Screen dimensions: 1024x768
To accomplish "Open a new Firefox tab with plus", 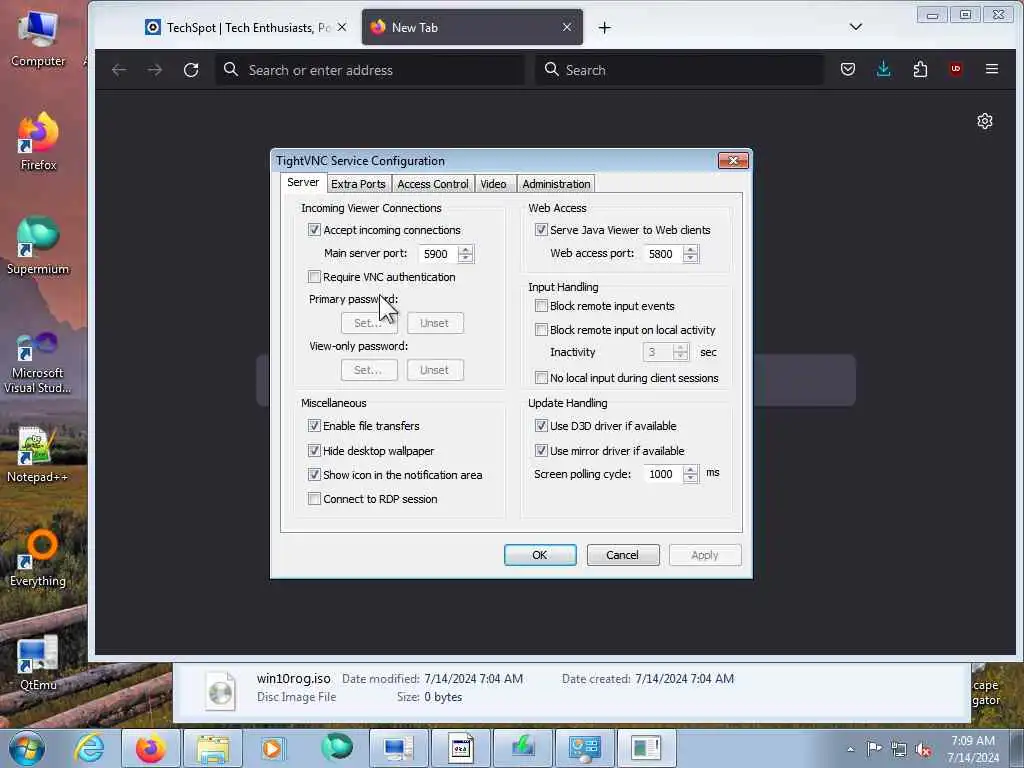I will 605,27.
